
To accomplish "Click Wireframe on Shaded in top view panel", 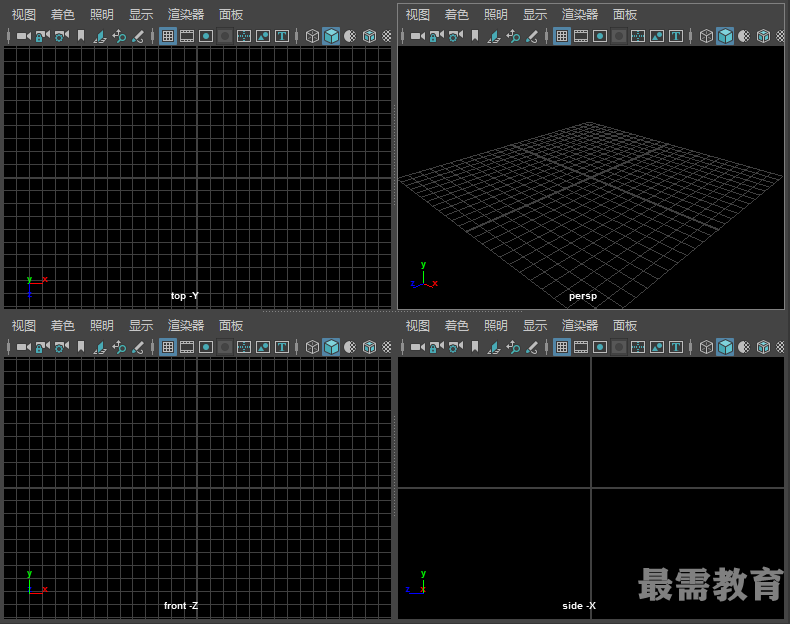I will pos(369,36).
